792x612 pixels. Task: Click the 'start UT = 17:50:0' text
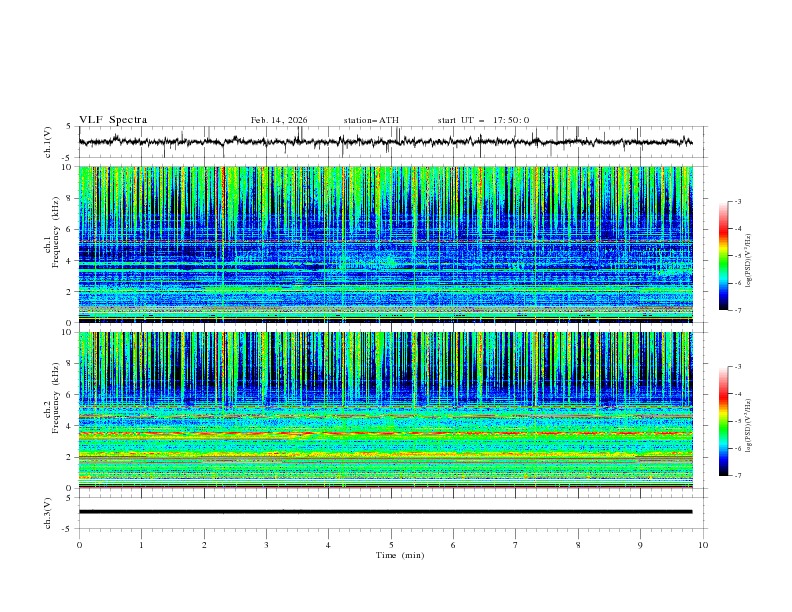483,120
